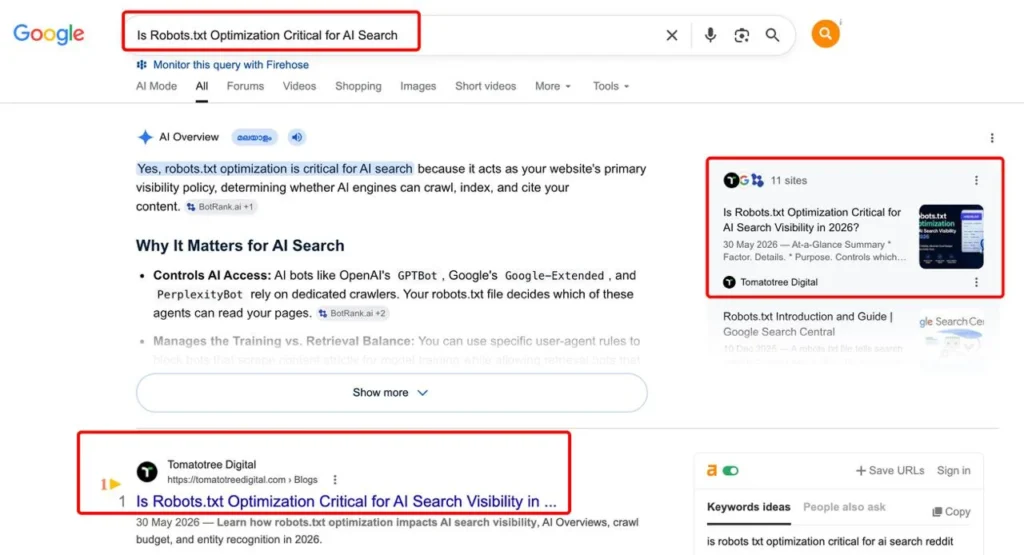Click the 'Why It Matters for AI Search' heading
This screenshot has height=555, width=1024.
[240, 246]
